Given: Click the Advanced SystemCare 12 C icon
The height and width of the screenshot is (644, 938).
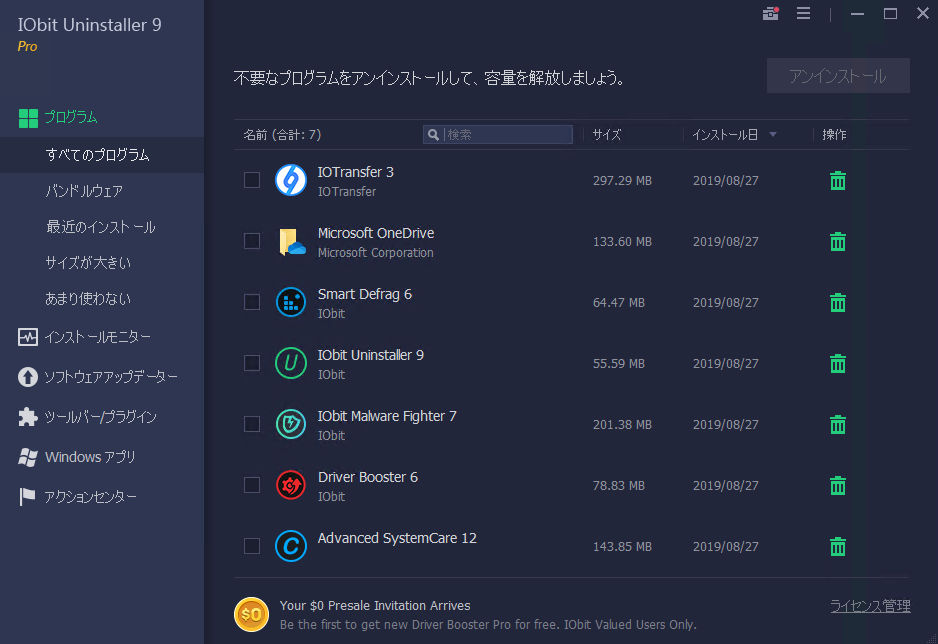Looking at the screenshot, I should (x=291, y=546).
